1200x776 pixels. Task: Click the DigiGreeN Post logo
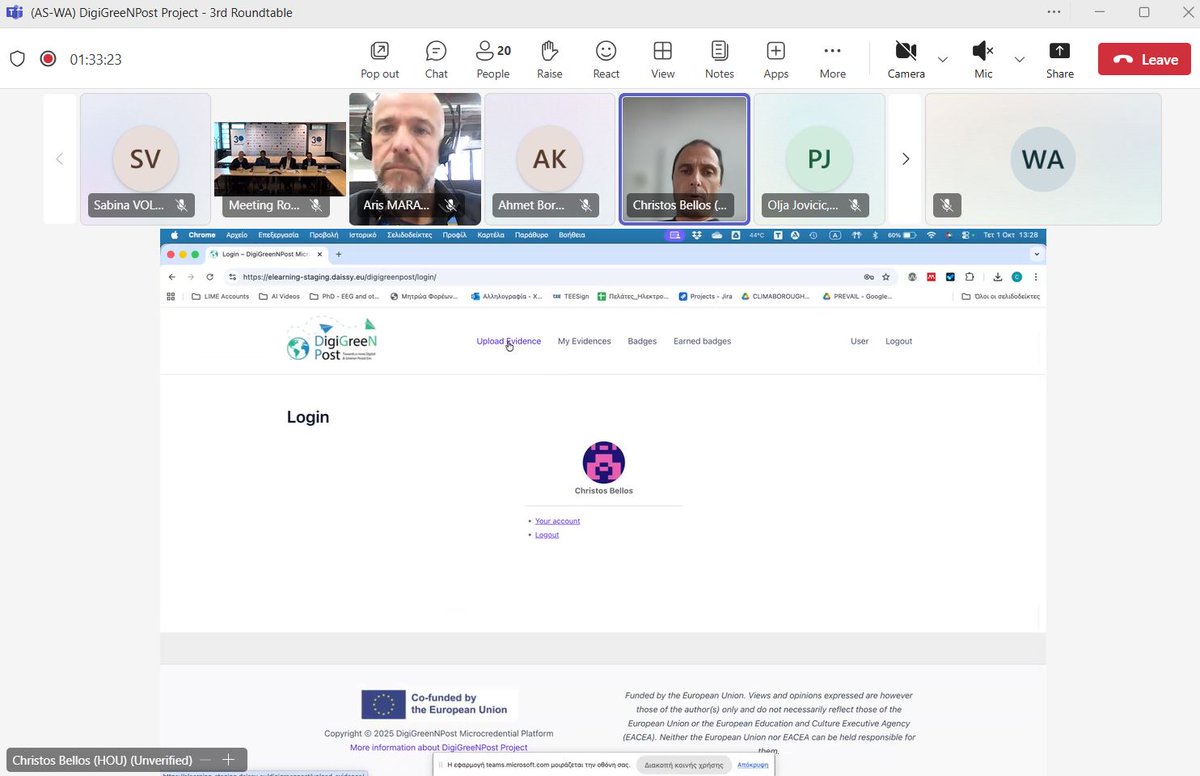(x=332, y=340)
